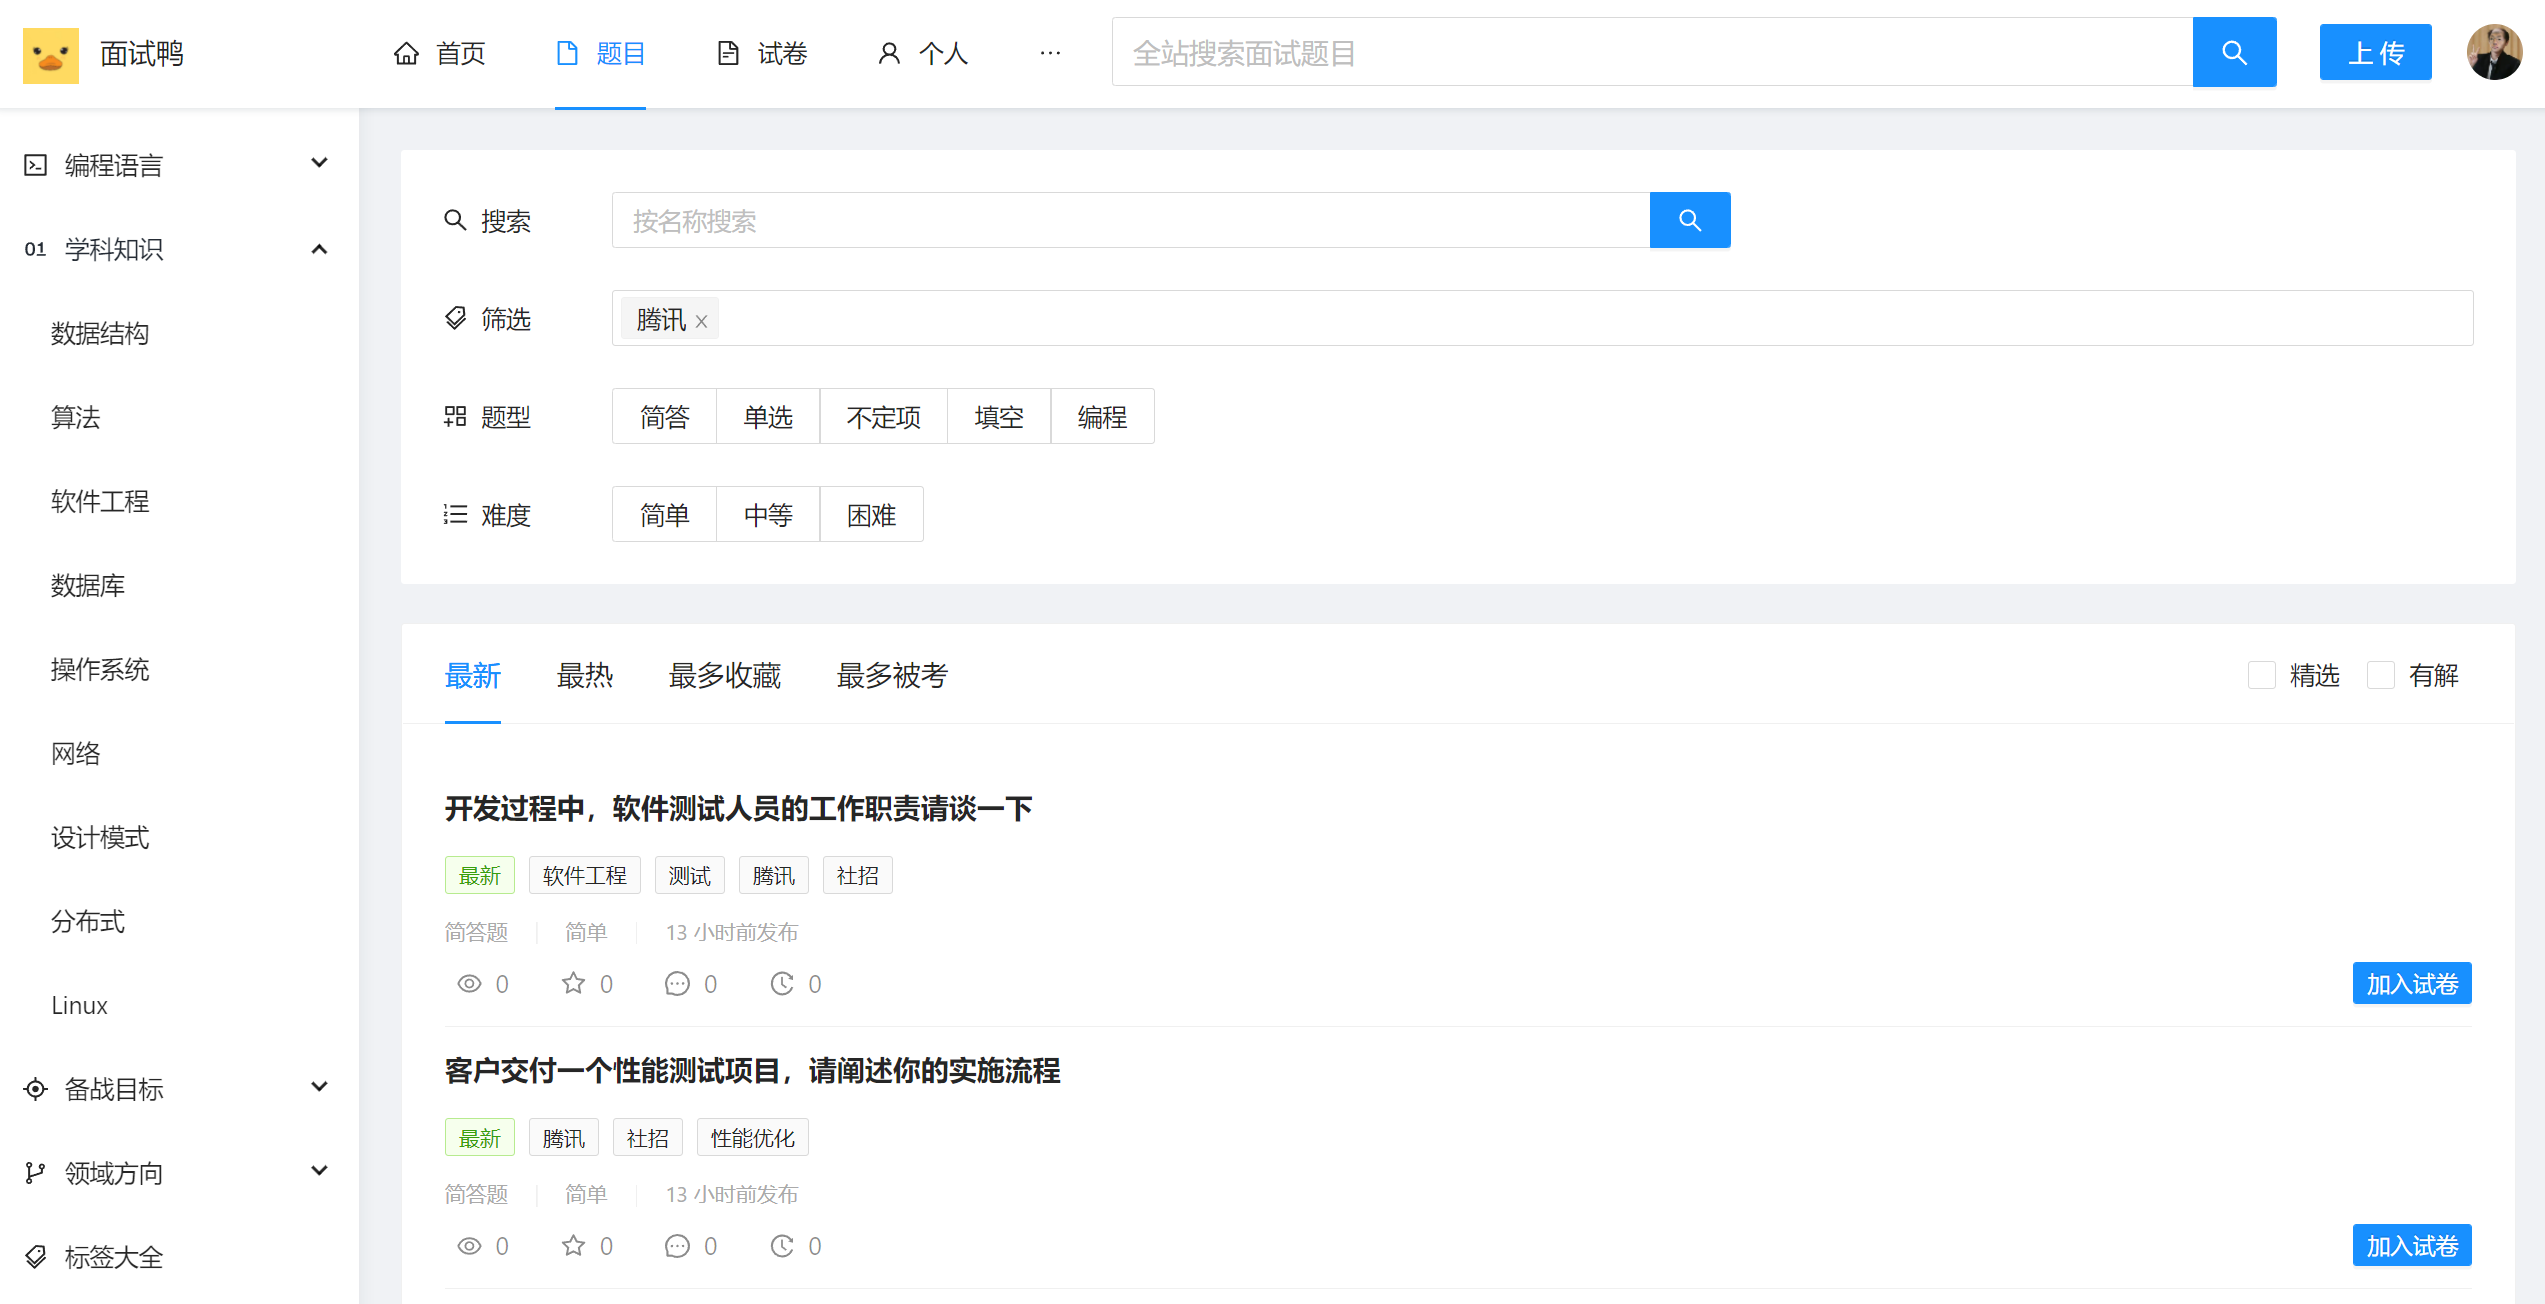Add the second question to 试卷
The width and height of the screenshot is (2545, 1304).
tap(2412, 1245)
